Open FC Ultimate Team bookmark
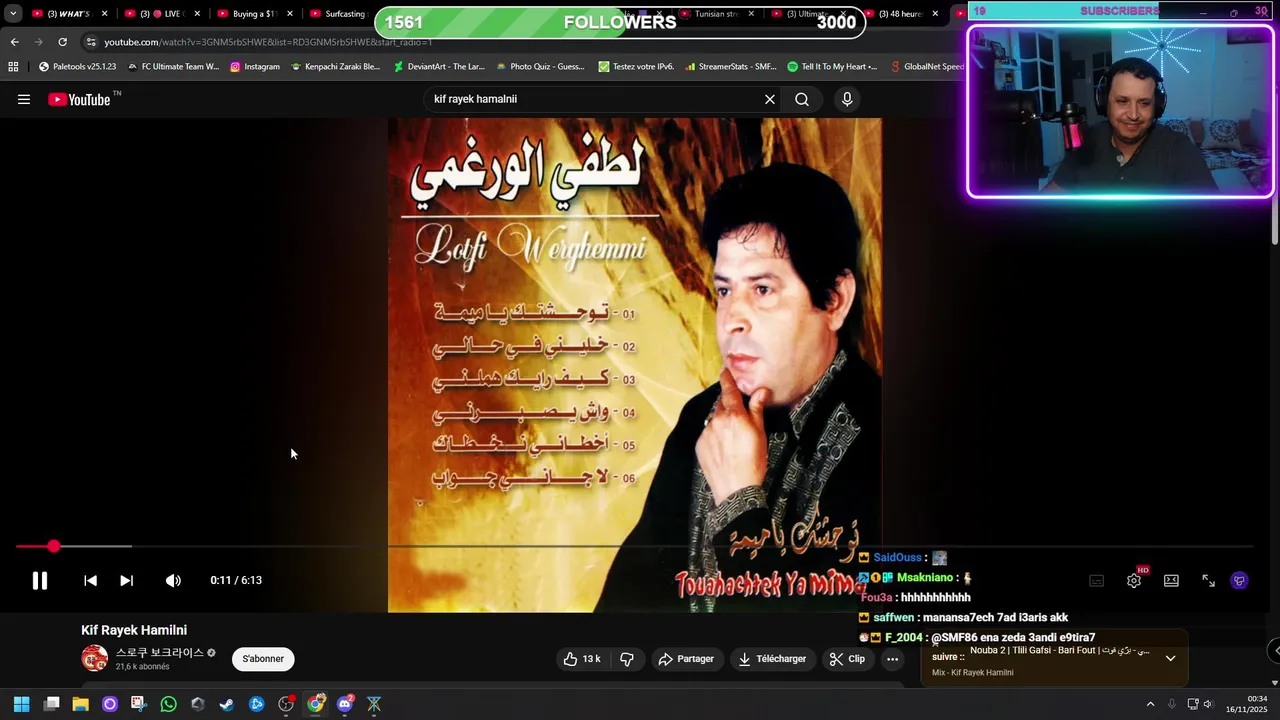 point(173,67)
